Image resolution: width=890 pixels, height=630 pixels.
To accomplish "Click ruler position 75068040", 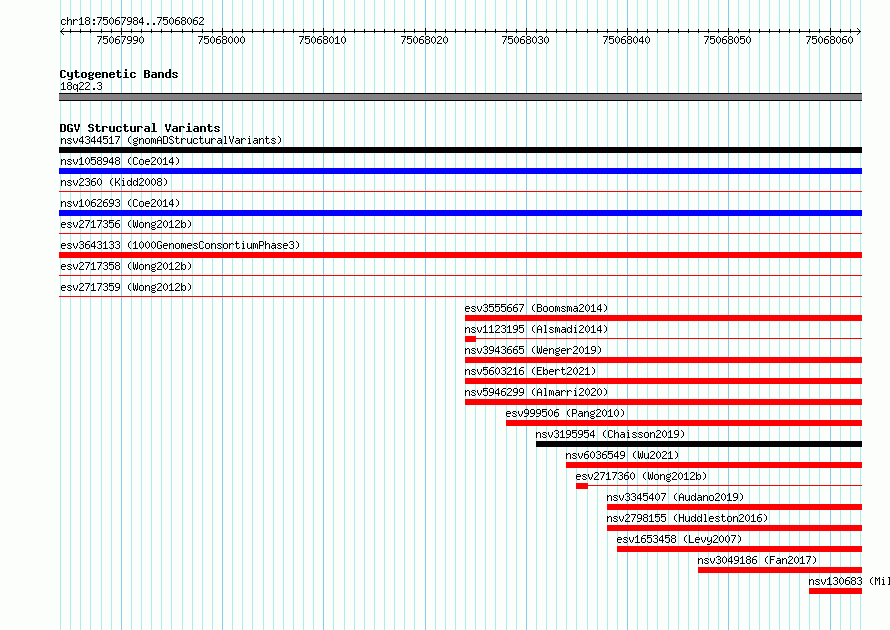I will pos(627,40).
